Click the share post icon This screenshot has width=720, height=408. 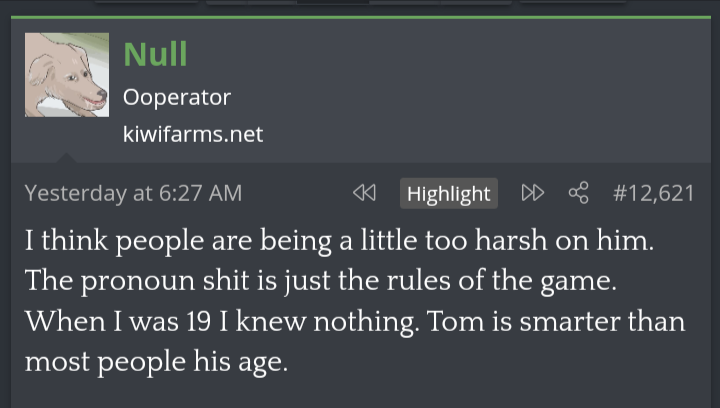tap(578, 192)
